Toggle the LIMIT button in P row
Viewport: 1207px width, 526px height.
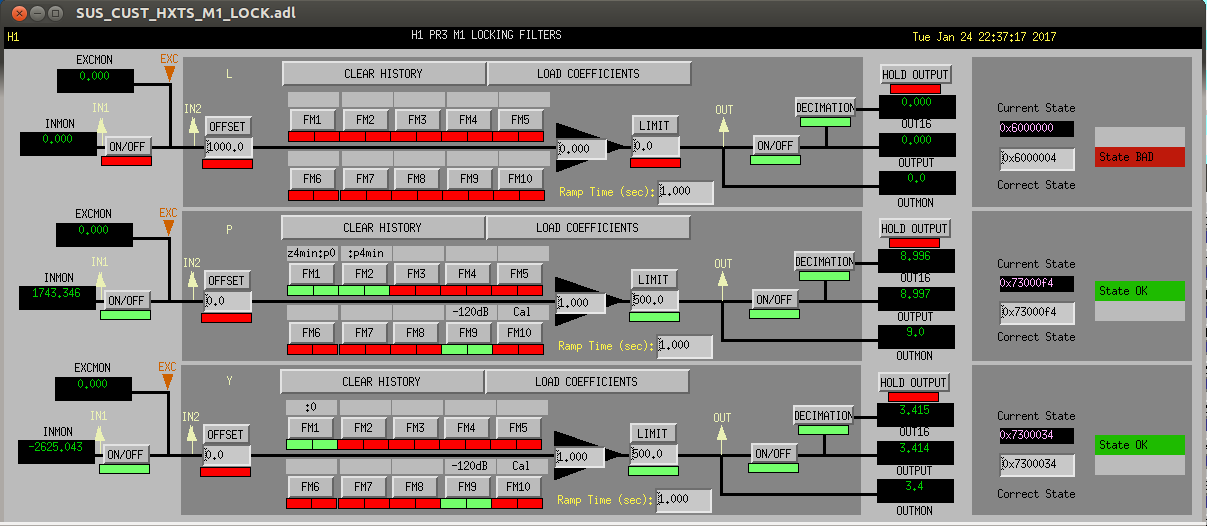tap(654, 279)
